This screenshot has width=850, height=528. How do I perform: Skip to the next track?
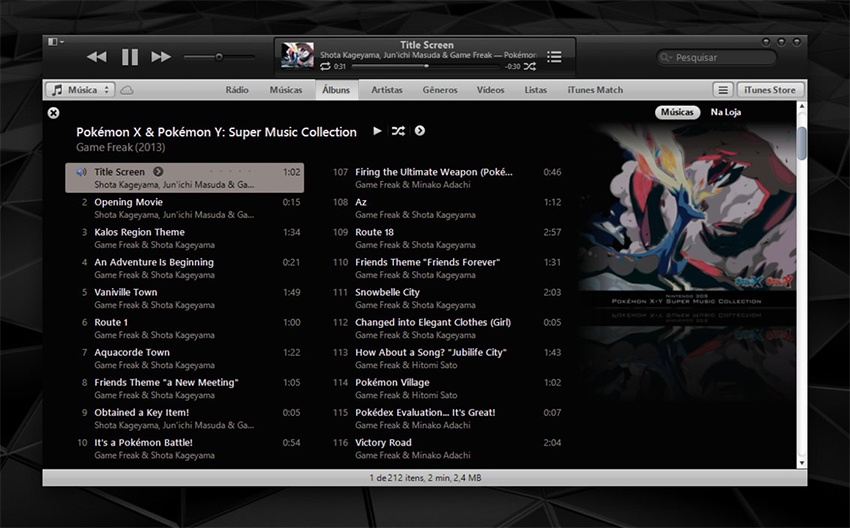coord(161,57)
